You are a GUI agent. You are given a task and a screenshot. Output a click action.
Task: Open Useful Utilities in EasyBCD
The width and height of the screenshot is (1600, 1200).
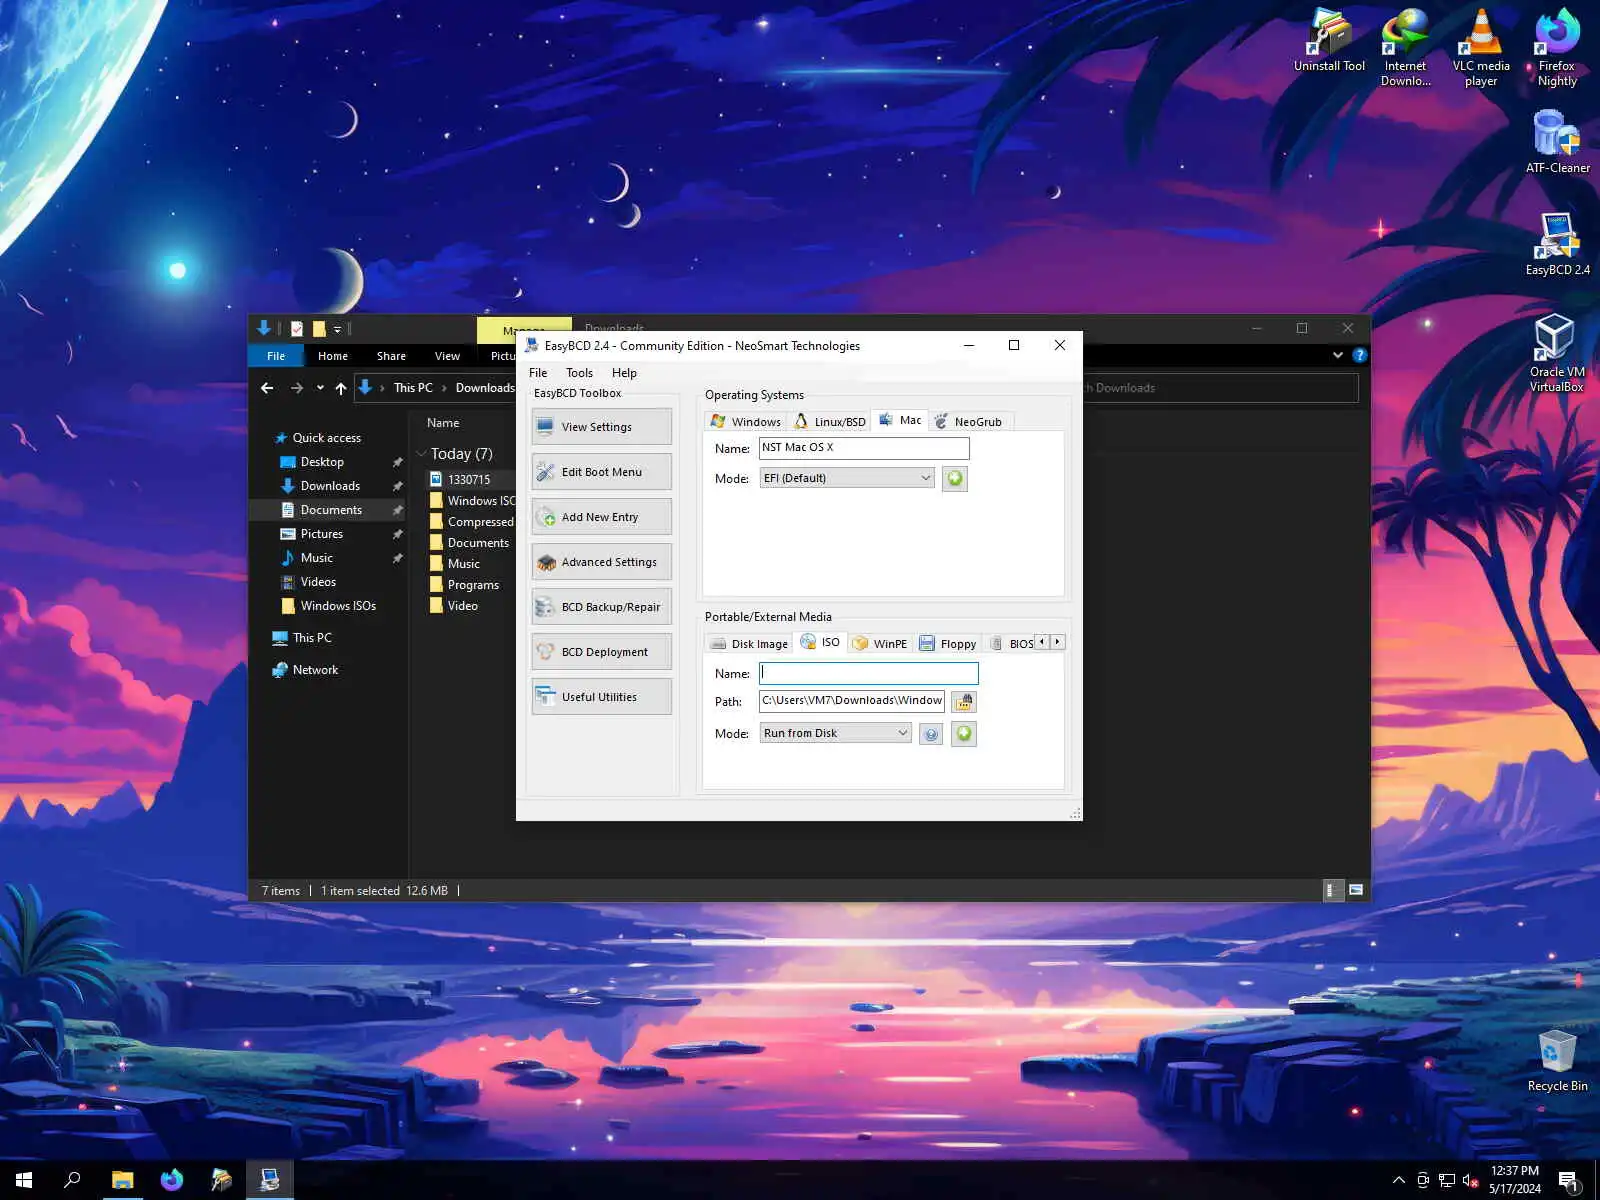602,697
